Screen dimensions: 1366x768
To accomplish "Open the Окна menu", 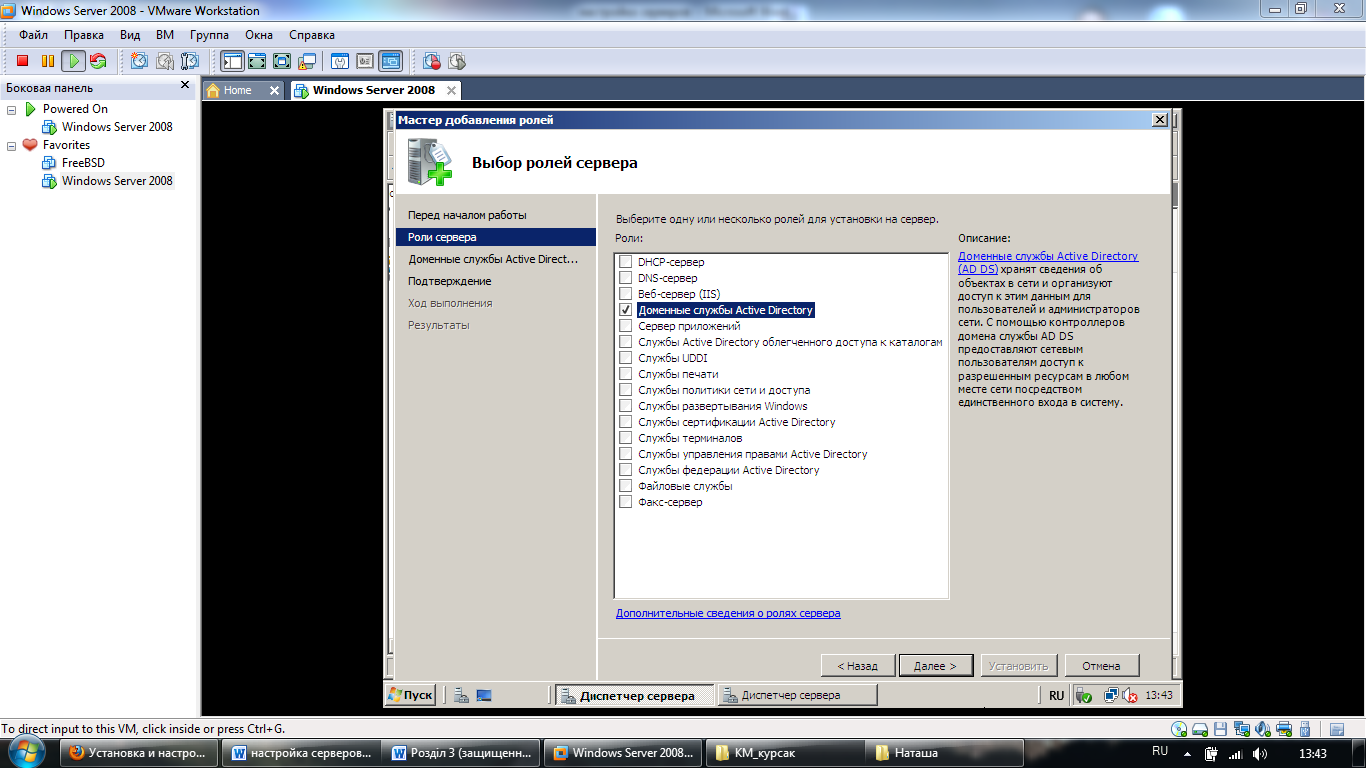I will coord(260,35).
